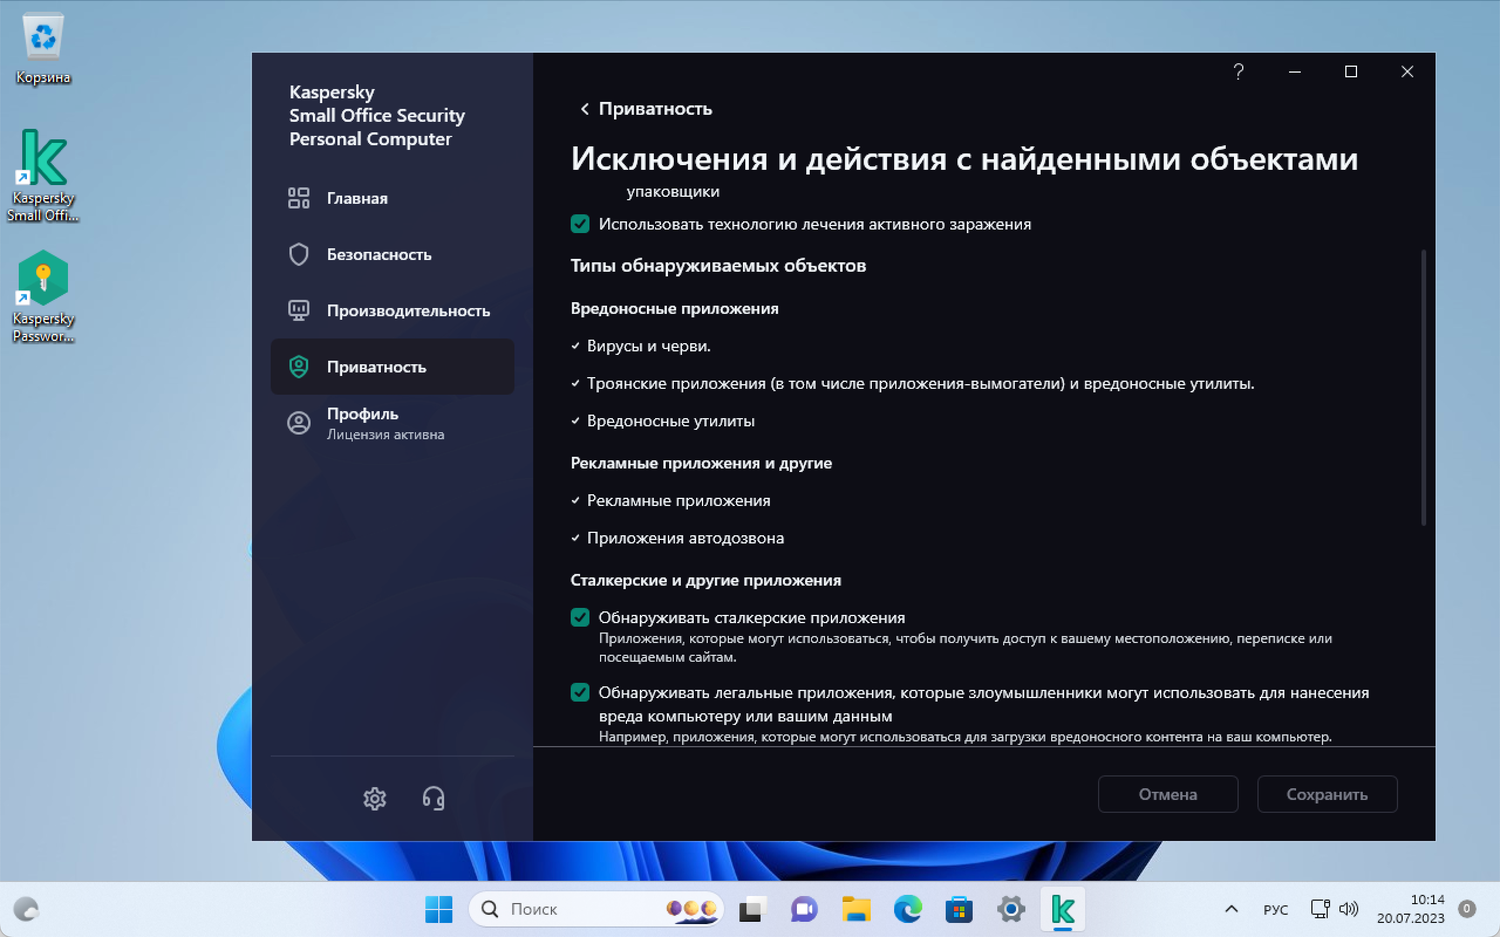Viewport: 1500px width, 937px height.
Task: Open the Профиль user icon
Action: click(298, 423)
